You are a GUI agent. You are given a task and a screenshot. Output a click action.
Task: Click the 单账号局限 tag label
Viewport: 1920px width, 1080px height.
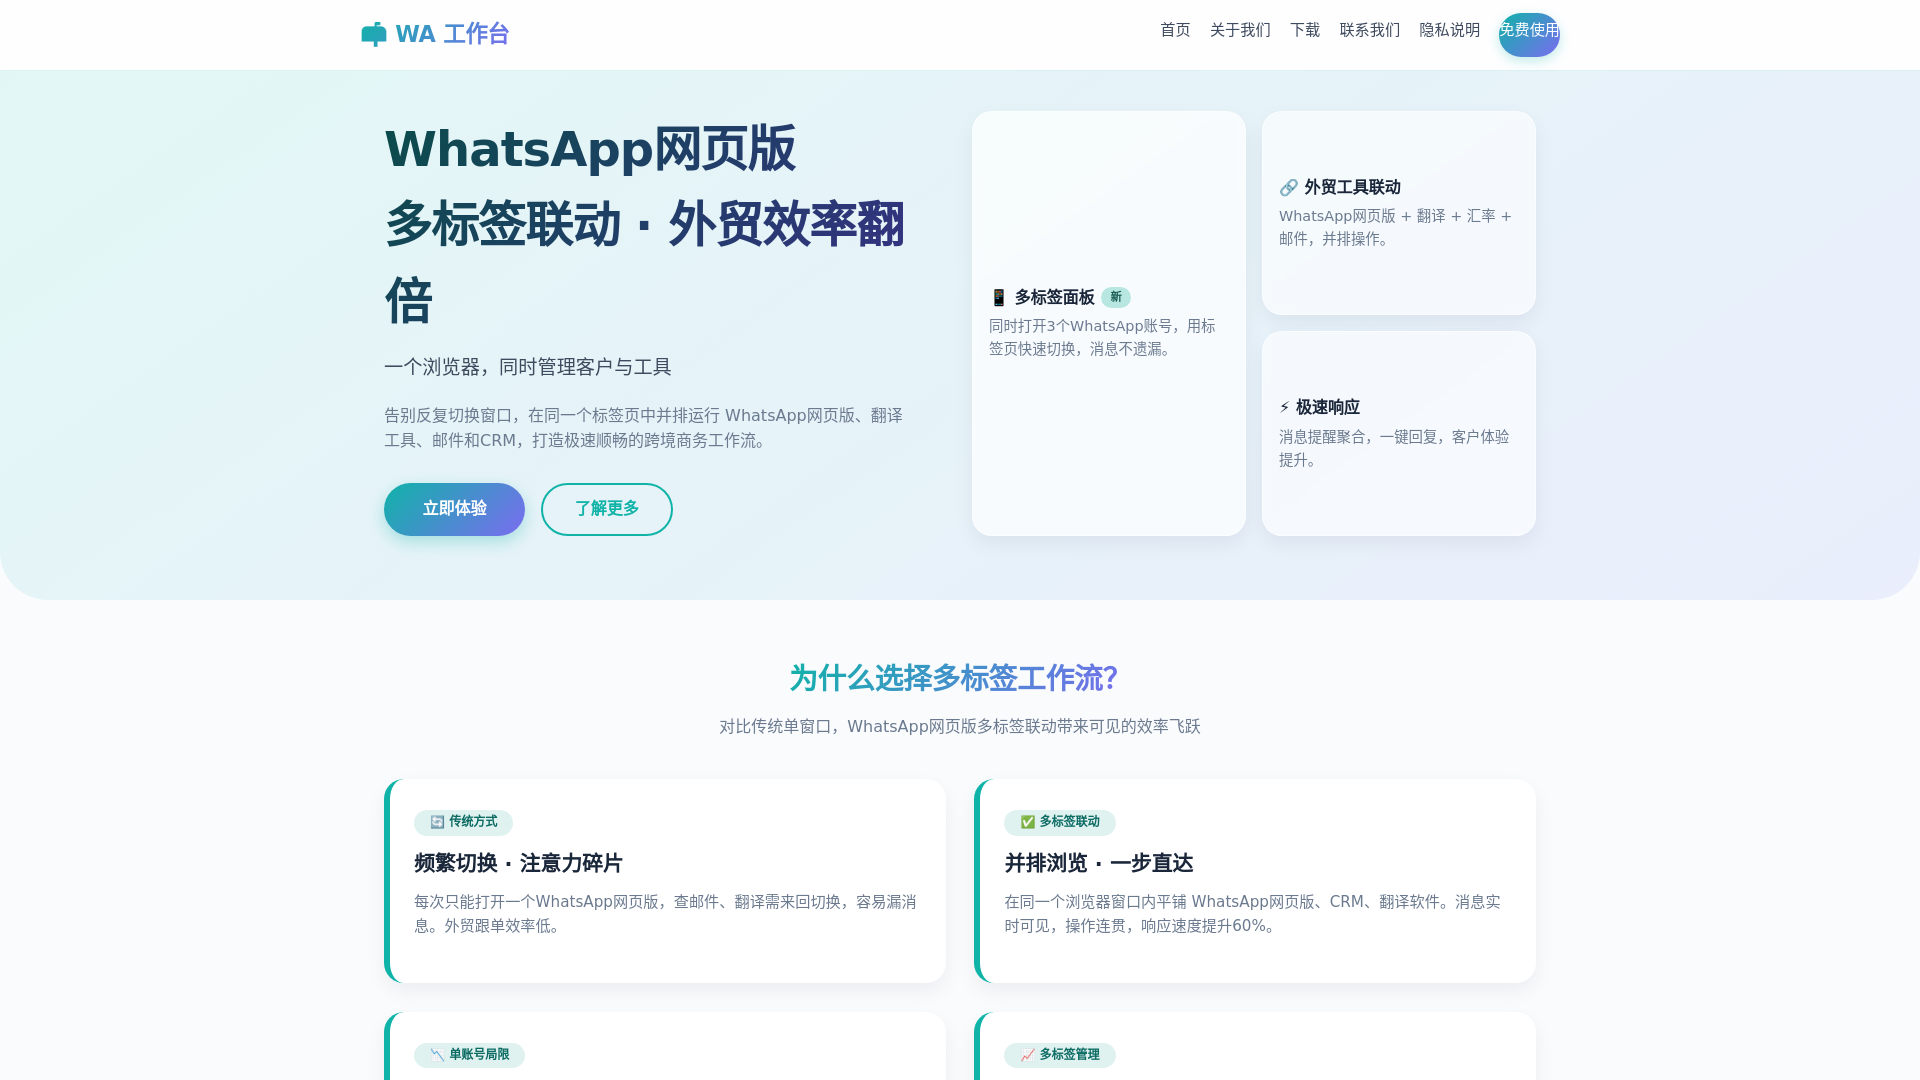tap(479, 1054)
